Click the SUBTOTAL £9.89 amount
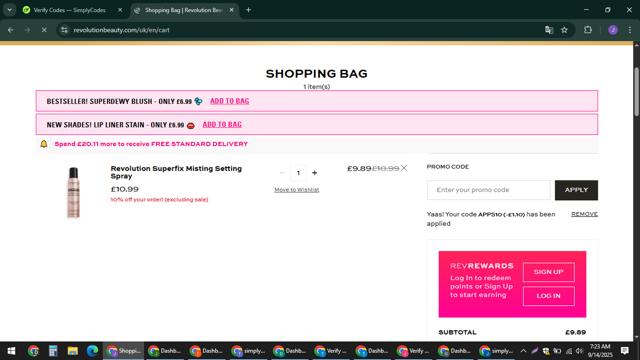Image resolution: width=640 pixels, height=360 pixels. (x=576, y=332)
